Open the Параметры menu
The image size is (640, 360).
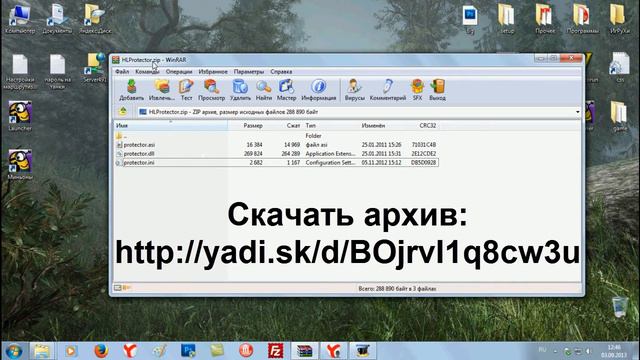[x=249, y=71]
